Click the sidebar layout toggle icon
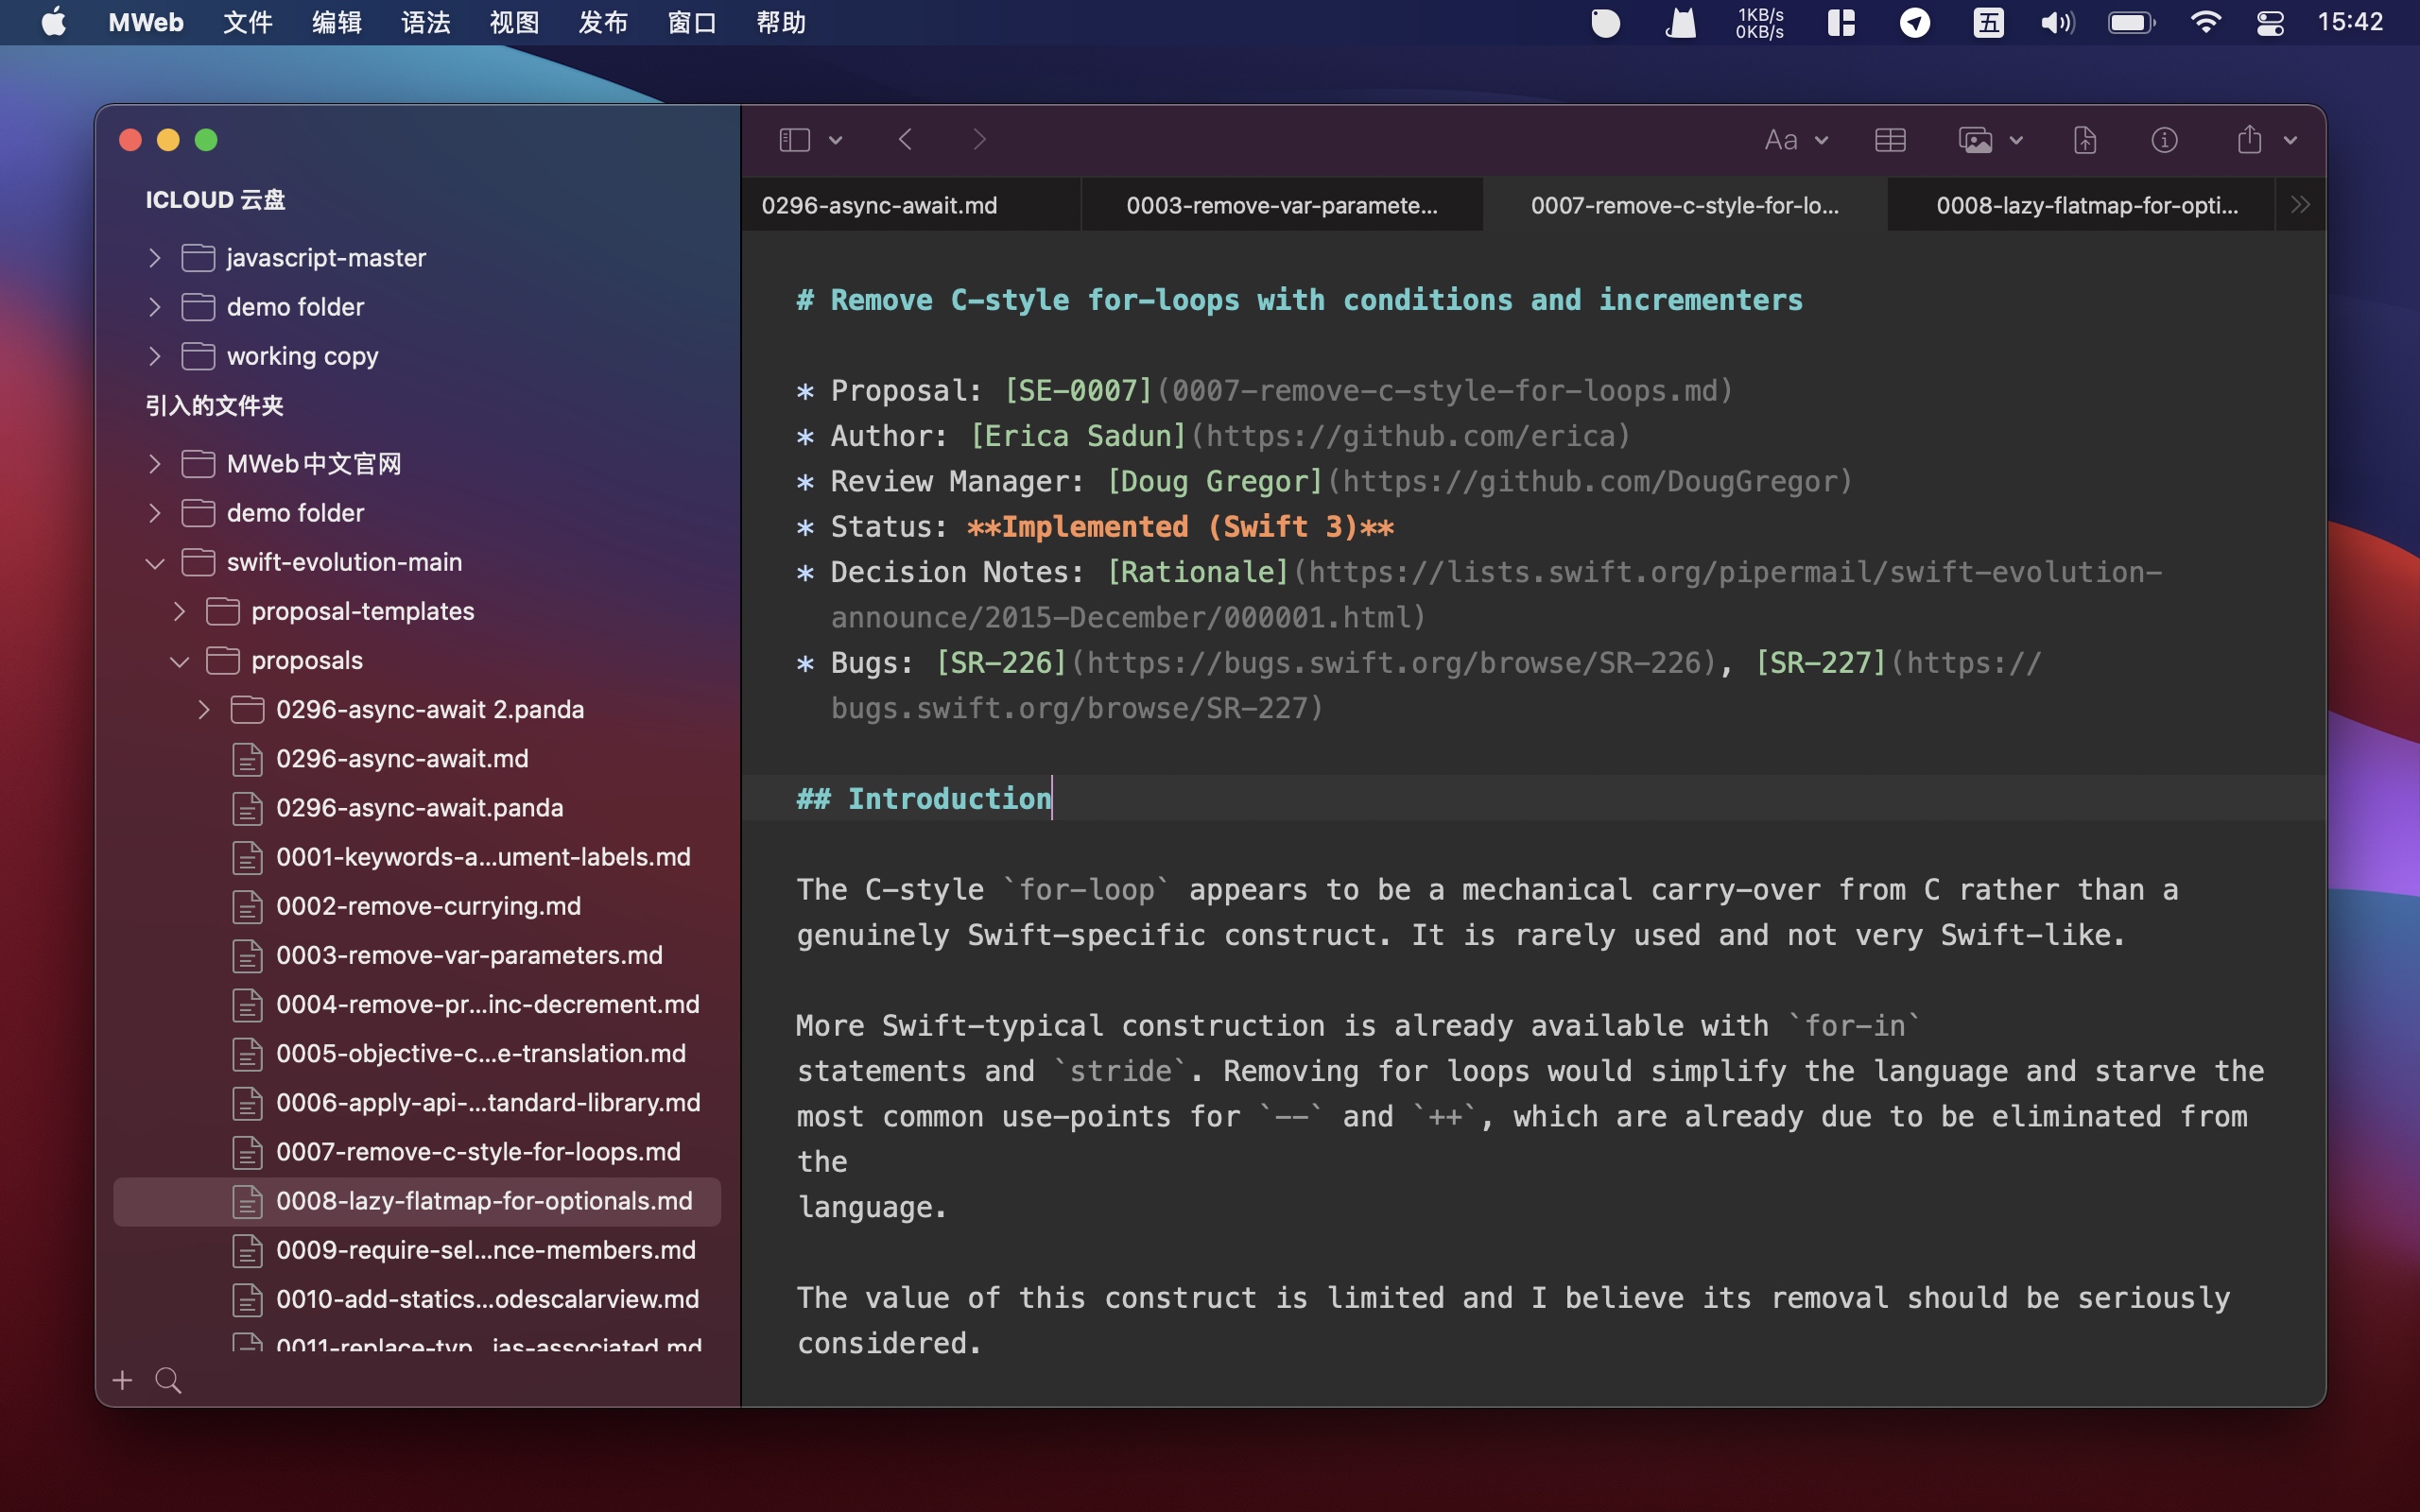The image size is (2420, 1512). 794,140
